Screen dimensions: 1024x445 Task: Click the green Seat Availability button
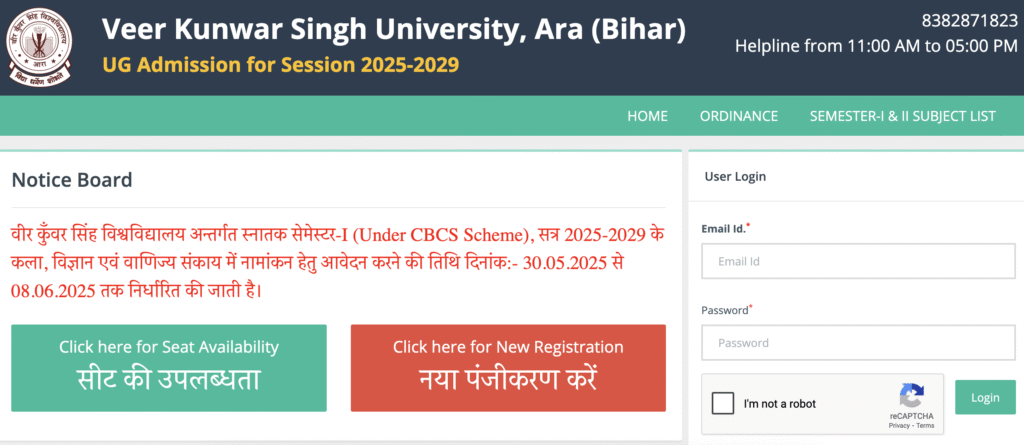[x=168, y=368]
